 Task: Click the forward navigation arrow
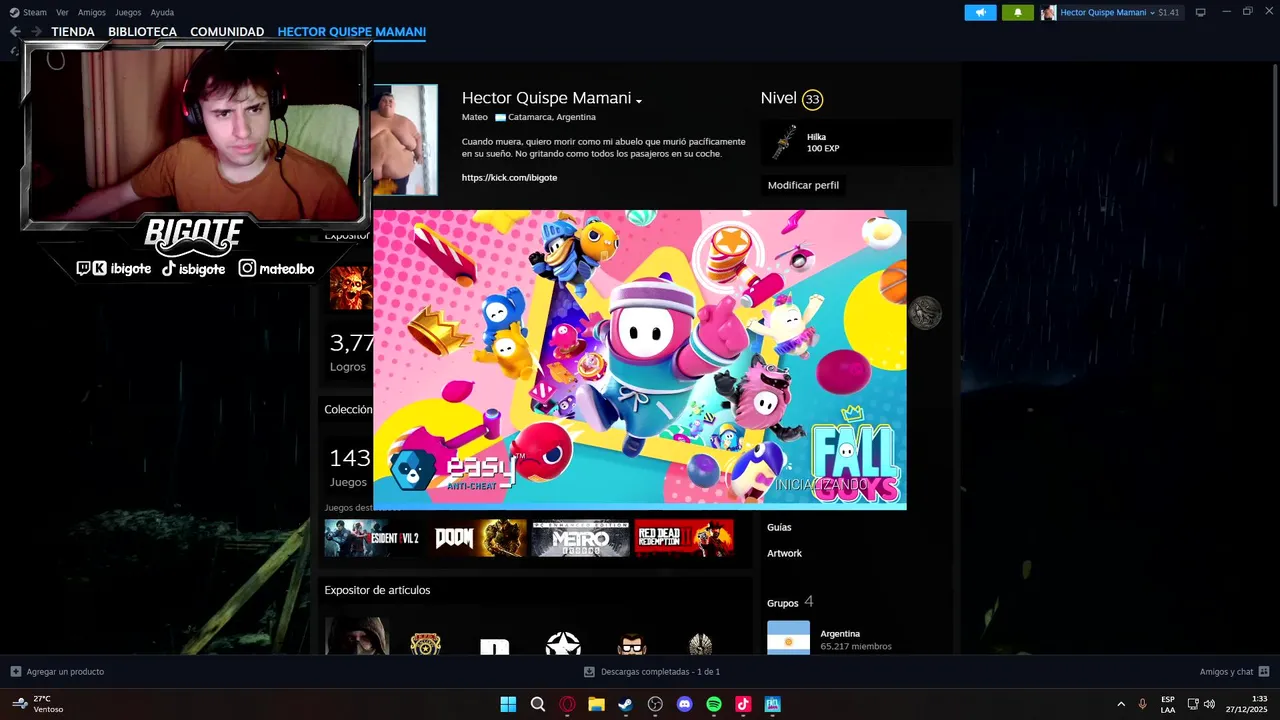click(x=36, y=32)
